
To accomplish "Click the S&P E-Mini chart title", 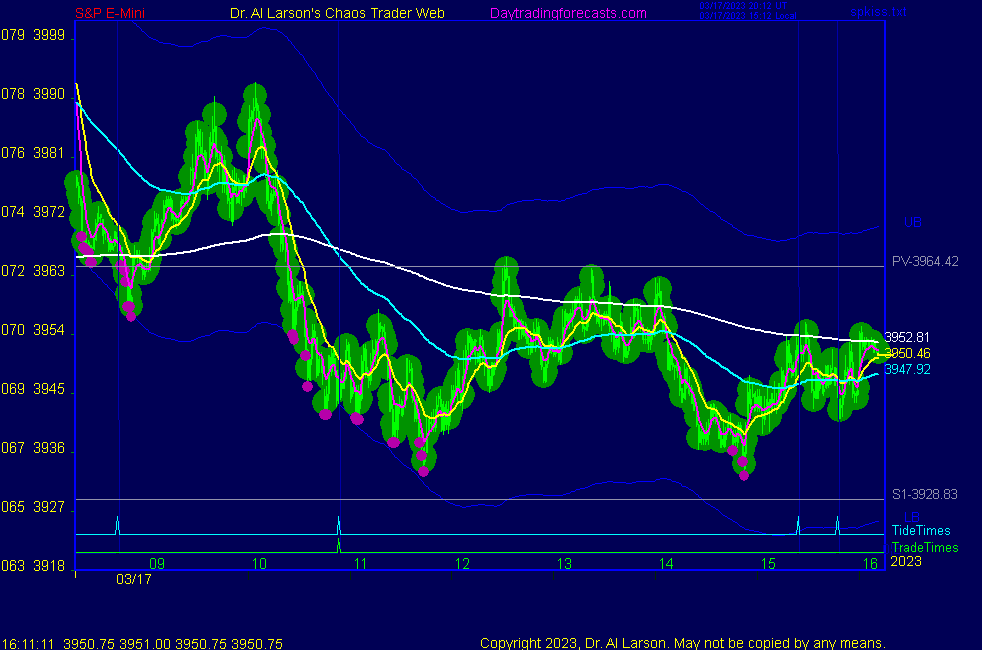I will point(110,13).
